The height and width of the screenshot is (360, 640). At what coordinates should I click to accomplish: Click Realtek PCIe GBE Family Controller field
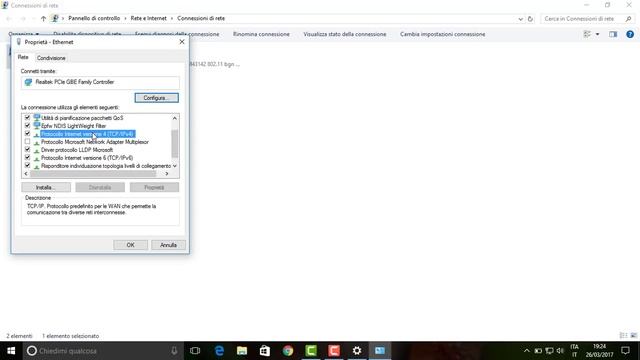pyautogui.click(x=100, y=82)
